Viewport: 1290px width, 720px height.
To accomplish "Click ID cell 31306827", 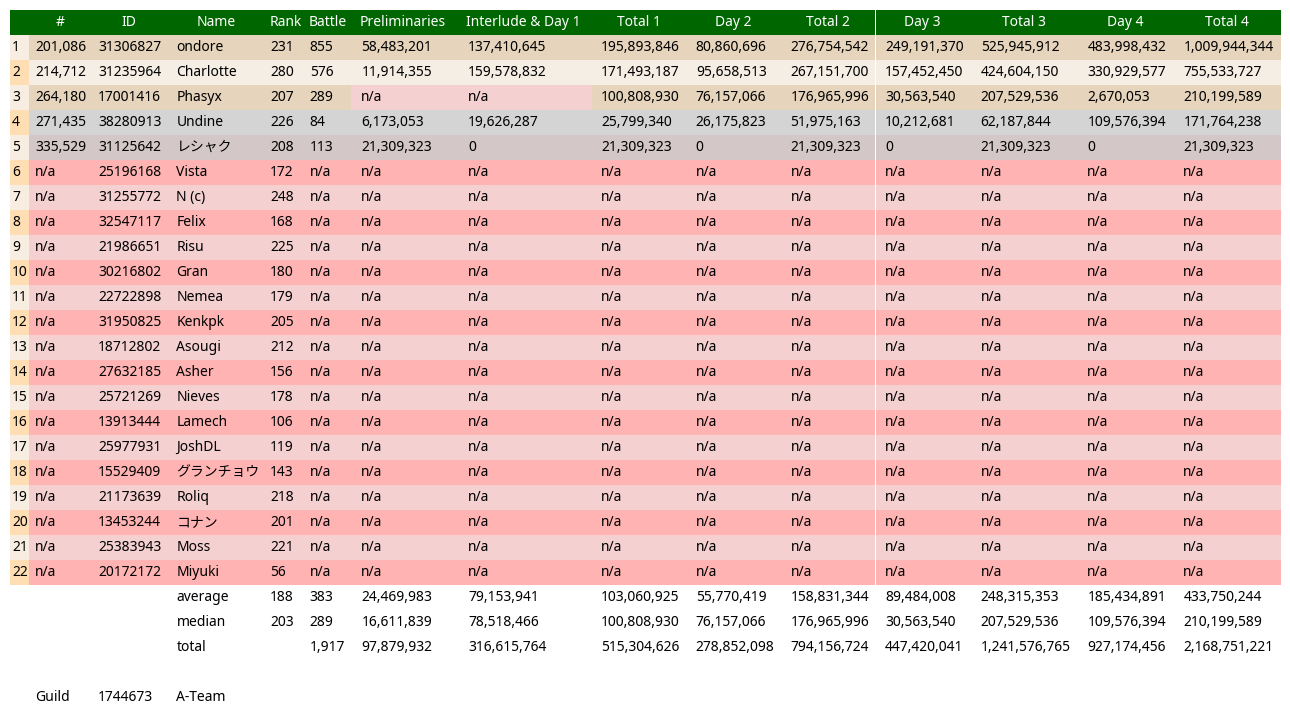I will click(130, 46).
